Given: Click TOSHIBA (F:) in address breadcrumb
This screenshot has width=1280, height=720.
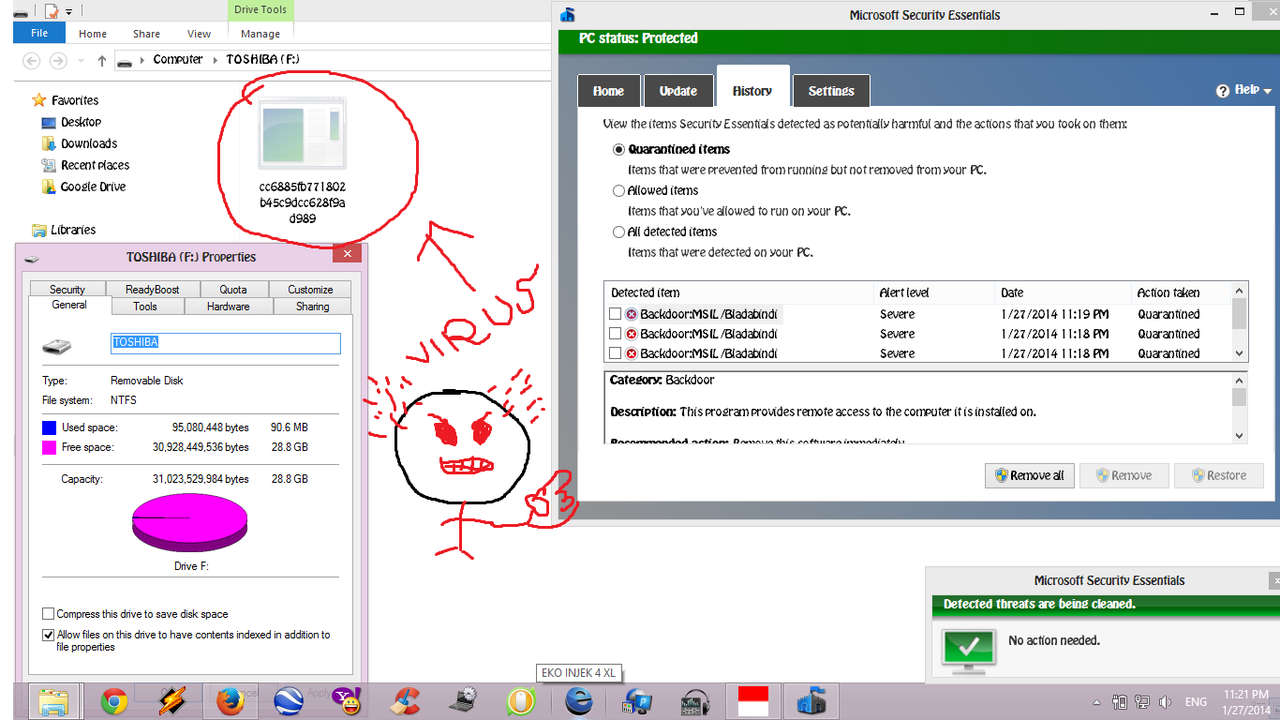Looking at the screenshot, I should point(262,60).
